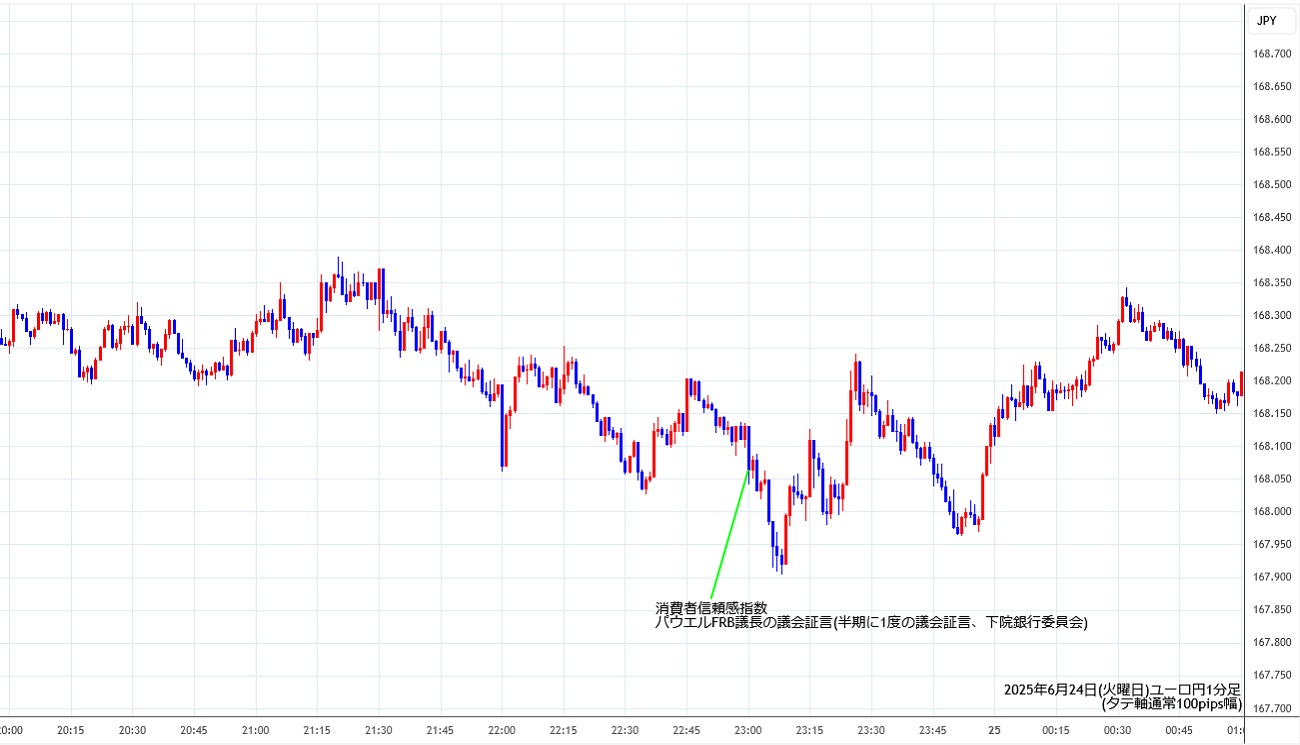Select the 167.700 price axis label
This screenshot has width=1300, height=745.
point(1272,709)
